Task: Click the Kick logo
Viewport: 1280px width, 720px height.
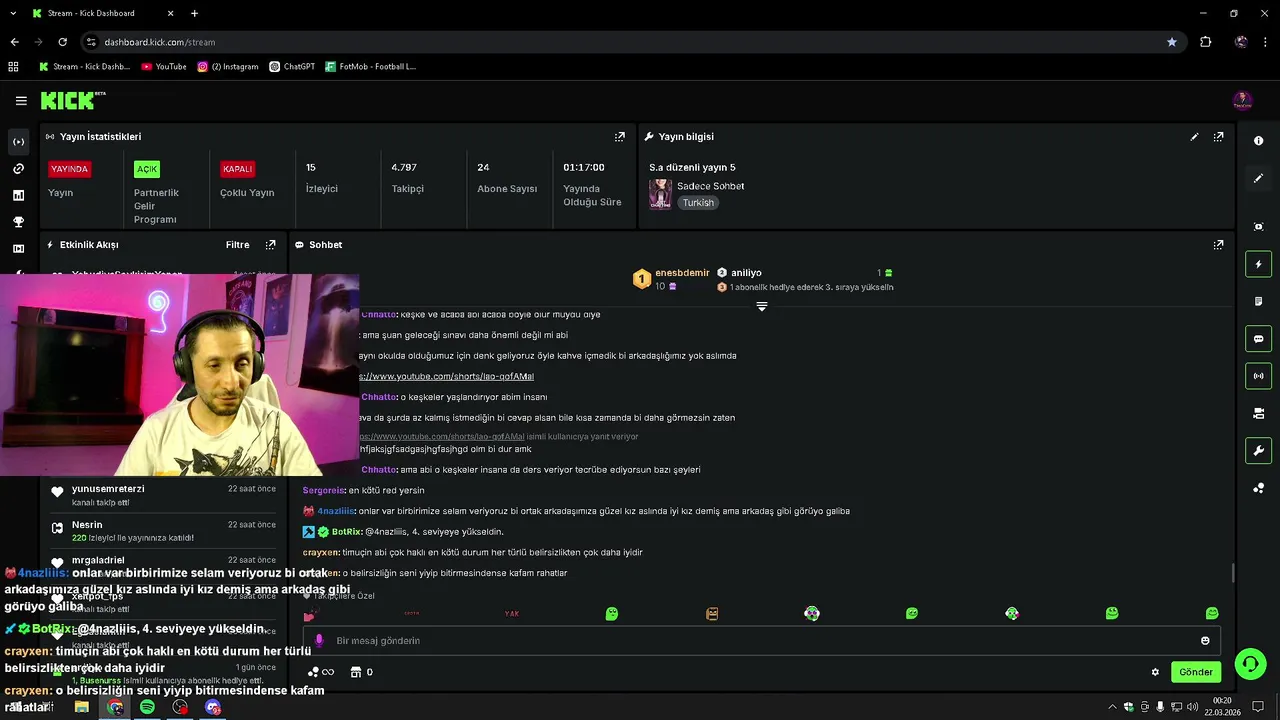Action: coord(72,100)
